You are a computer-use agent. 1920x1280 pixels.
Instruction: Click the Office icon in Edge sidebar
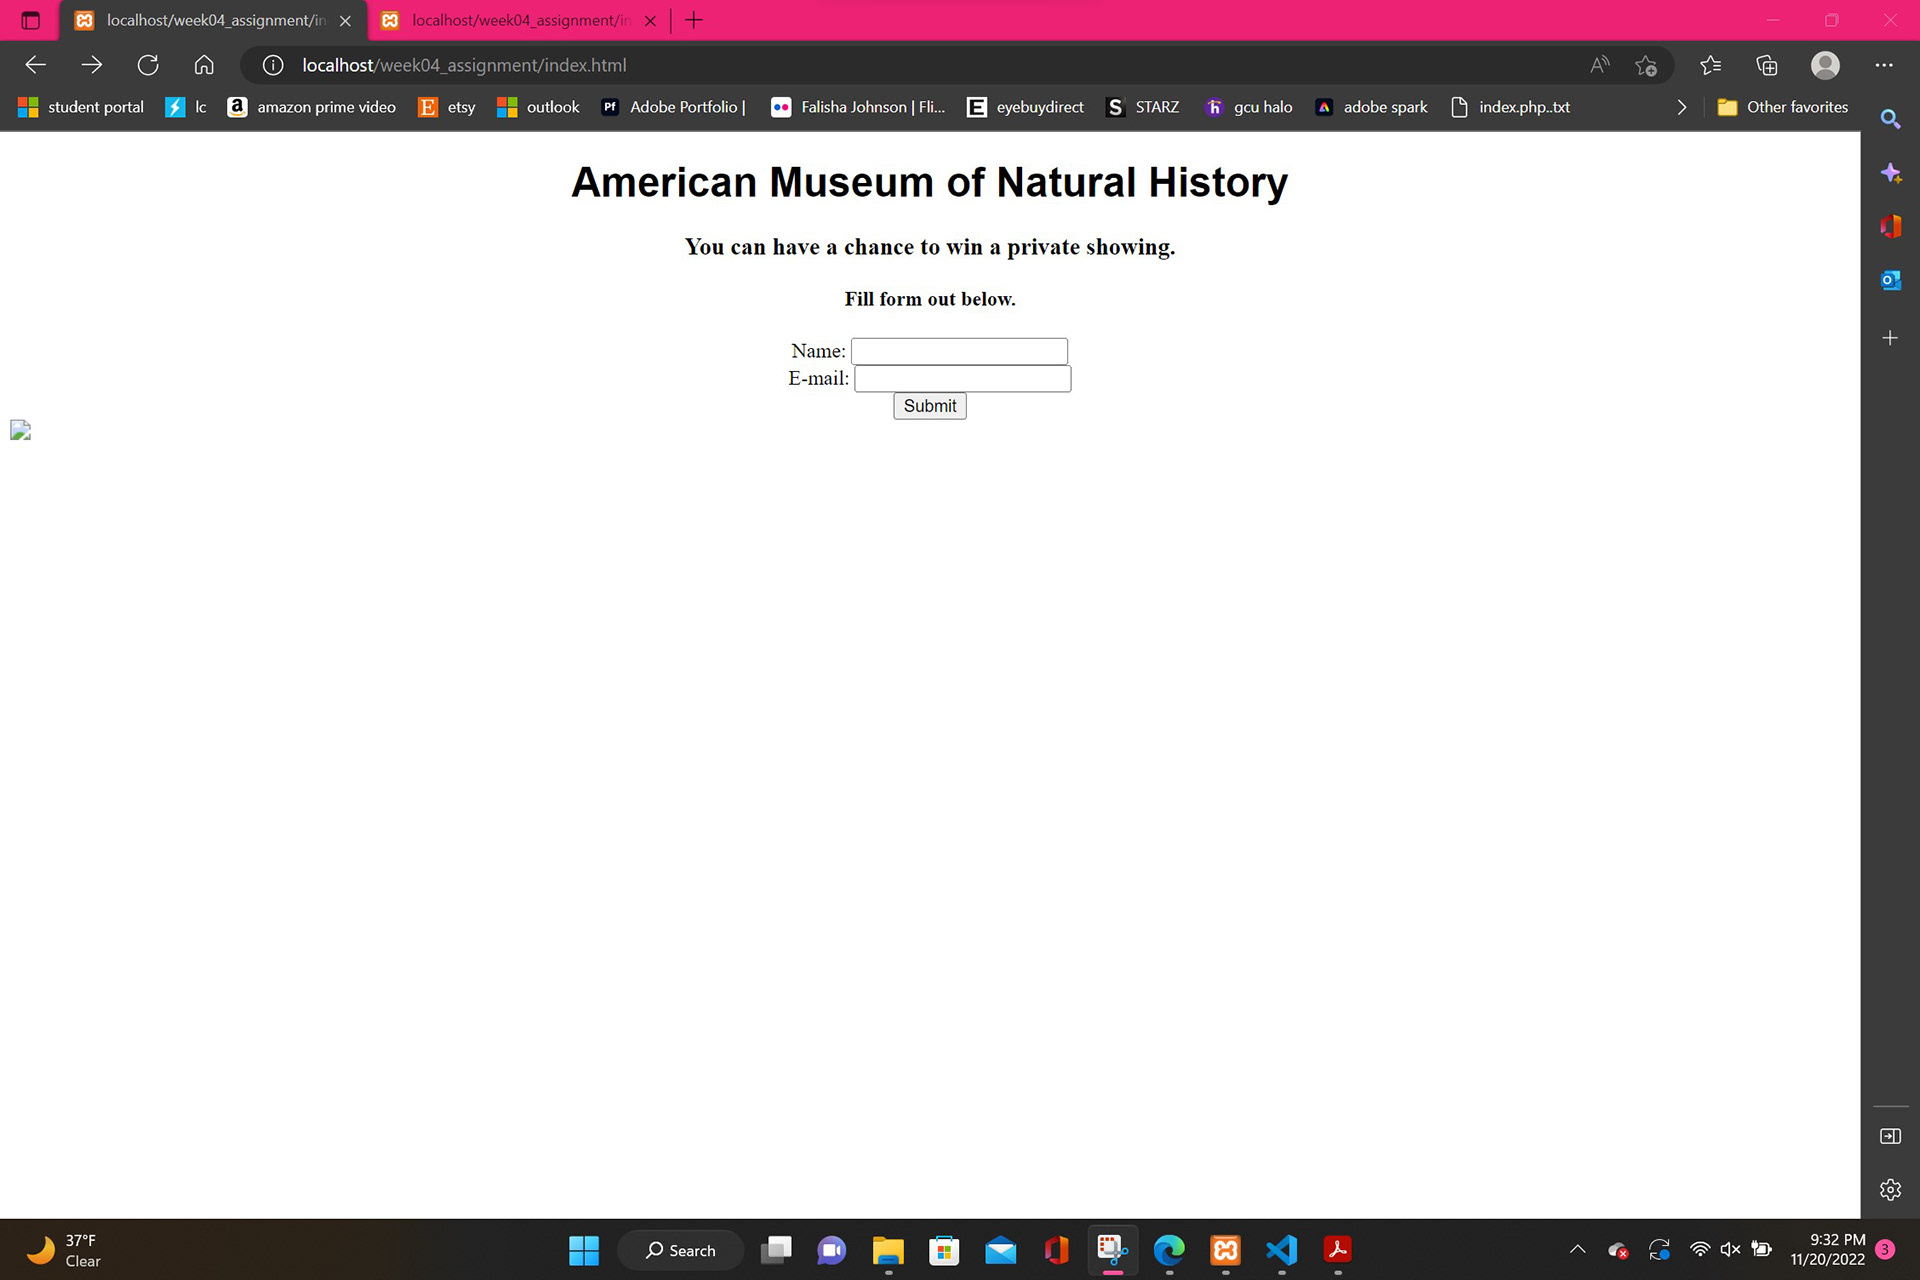pyautogui.click(x=1889, y=227)
